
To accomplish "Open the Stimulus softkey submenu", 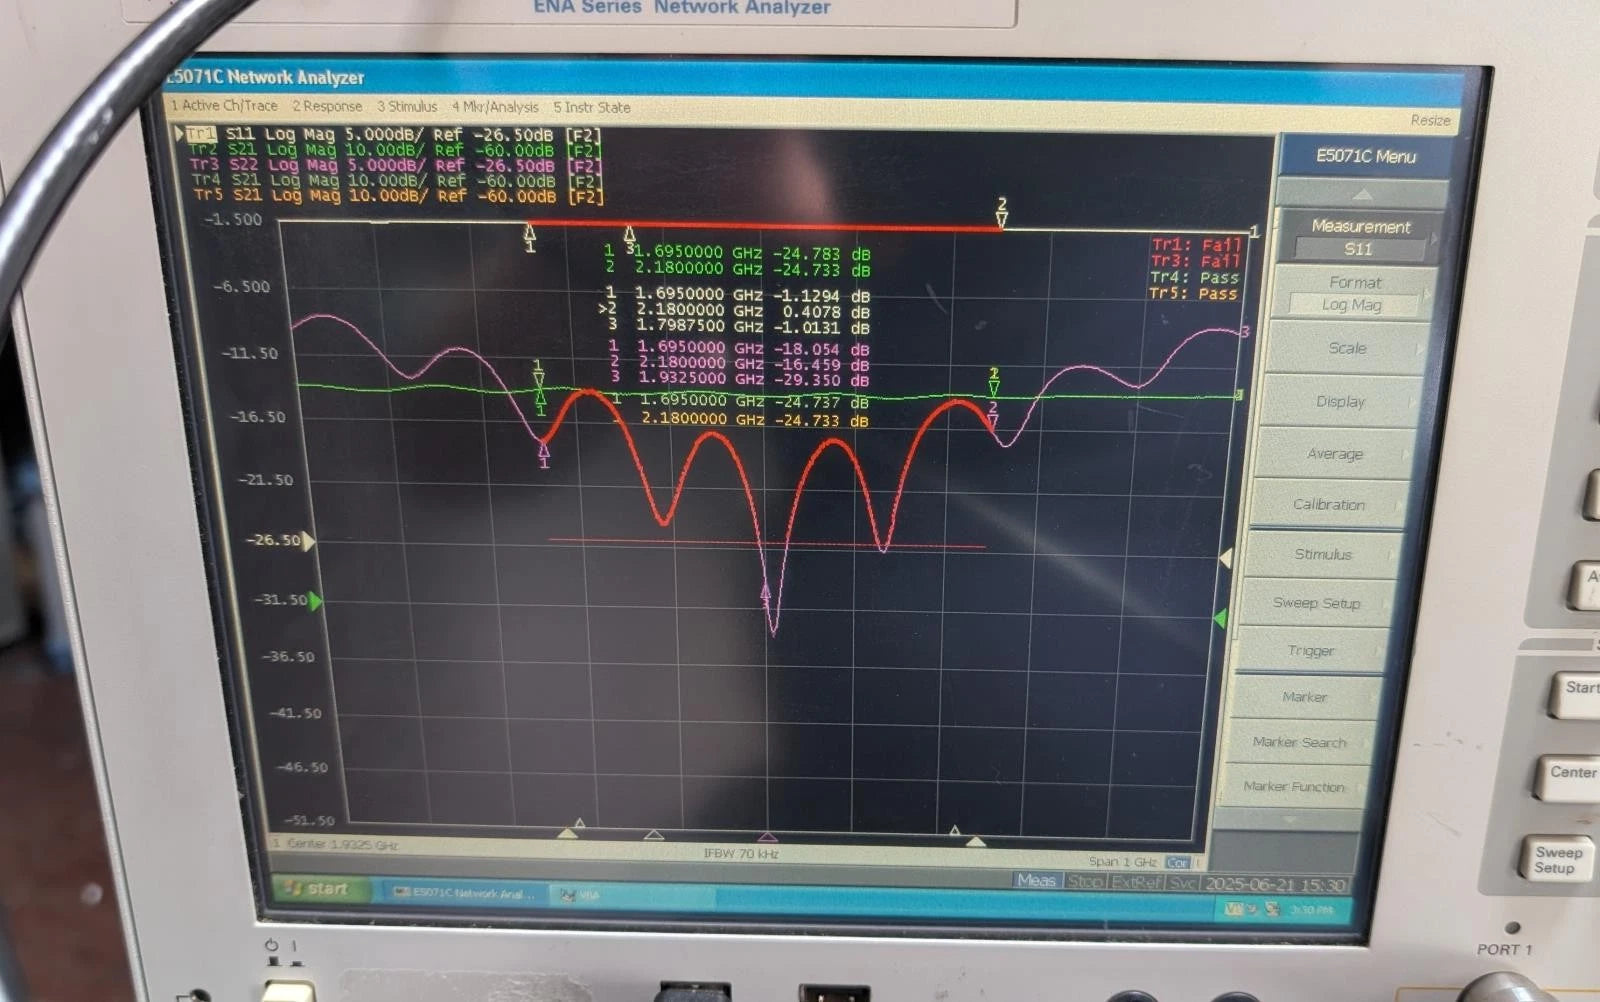I will click(1322, 554).
